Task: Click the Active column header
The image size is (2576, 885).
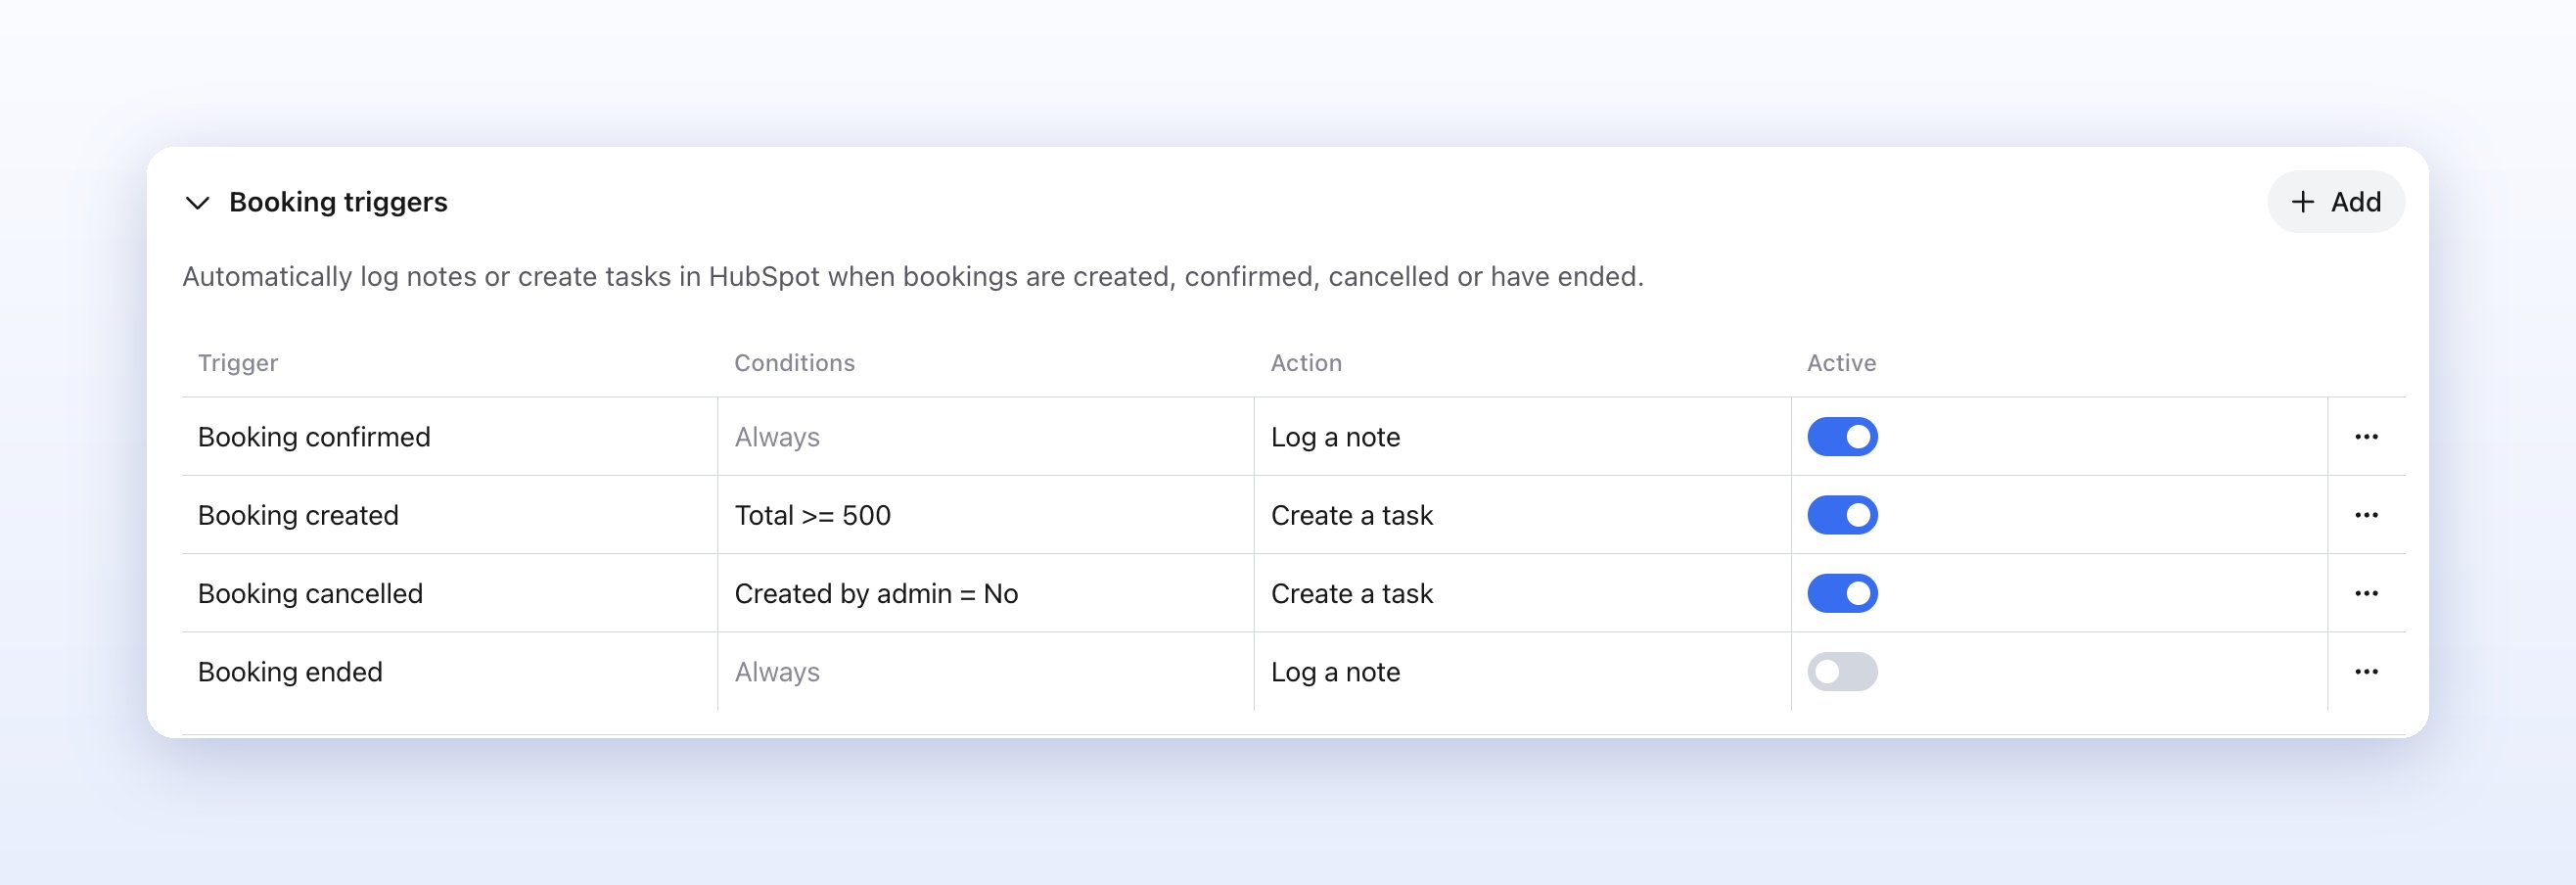Action: coord(1841,363)
